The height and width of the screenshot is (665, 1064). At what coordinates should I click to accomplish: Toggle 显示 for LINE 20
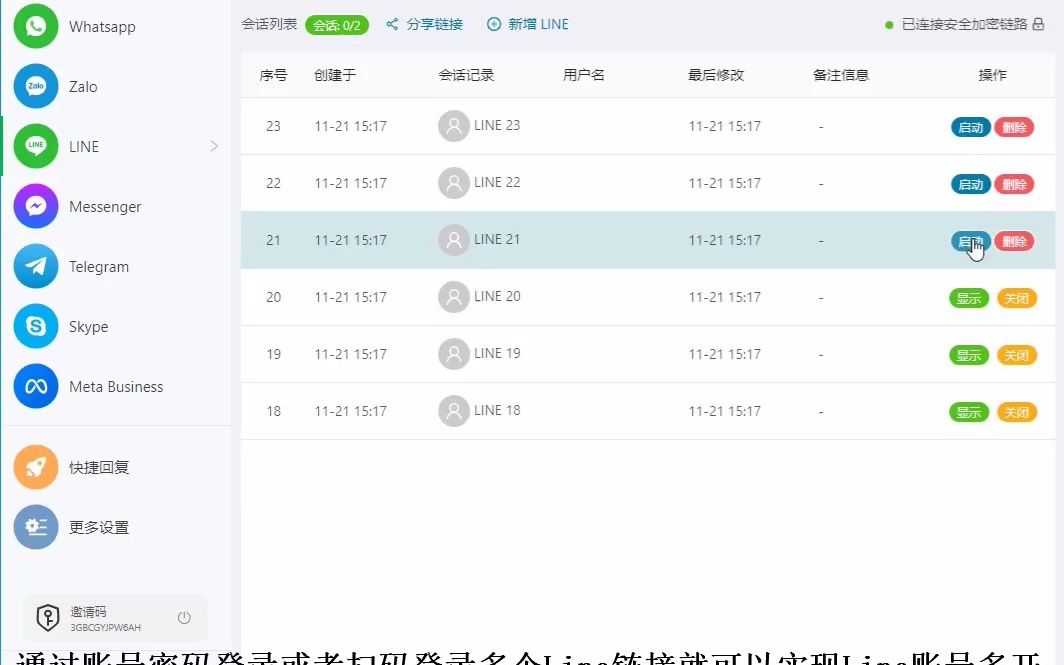click(x=967, y=297)
